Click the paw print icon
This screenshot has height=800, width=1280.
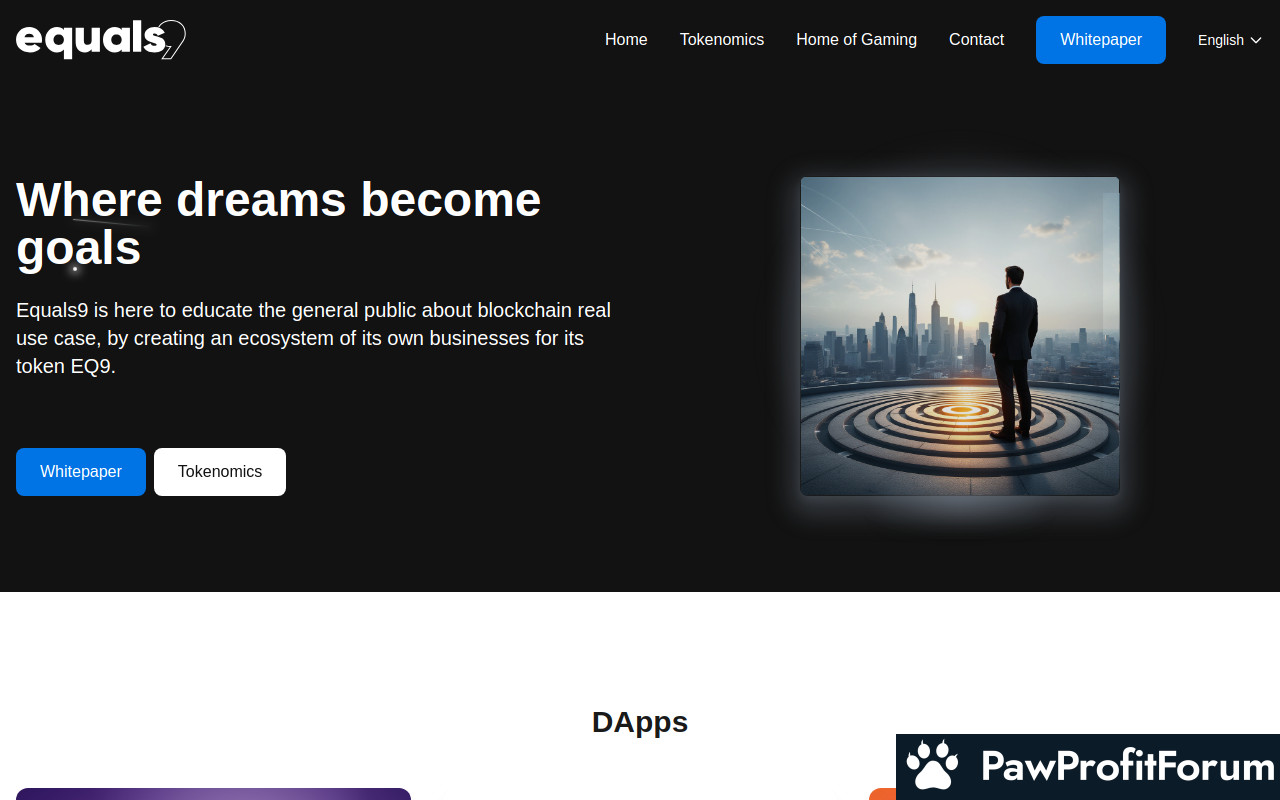[x=932, y=766]
